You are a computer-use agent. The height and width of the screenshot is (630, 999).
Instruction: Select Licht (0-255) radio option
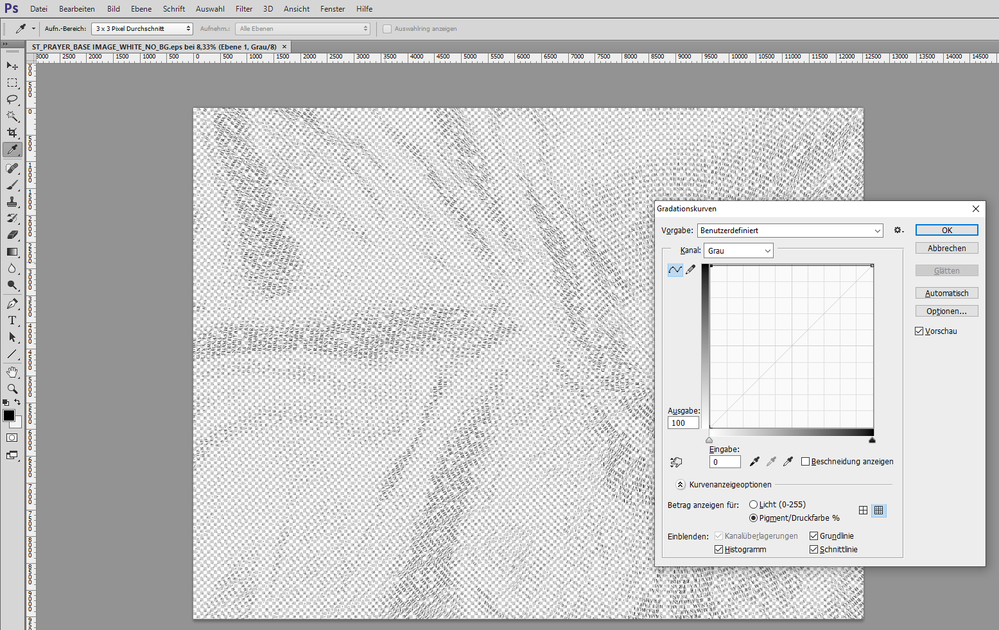pos(753,504)
